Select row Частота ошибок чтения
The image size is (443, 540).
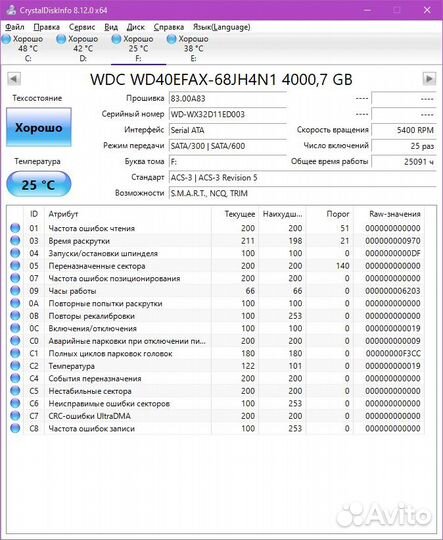pyautogui.click(x=216, y=228)
